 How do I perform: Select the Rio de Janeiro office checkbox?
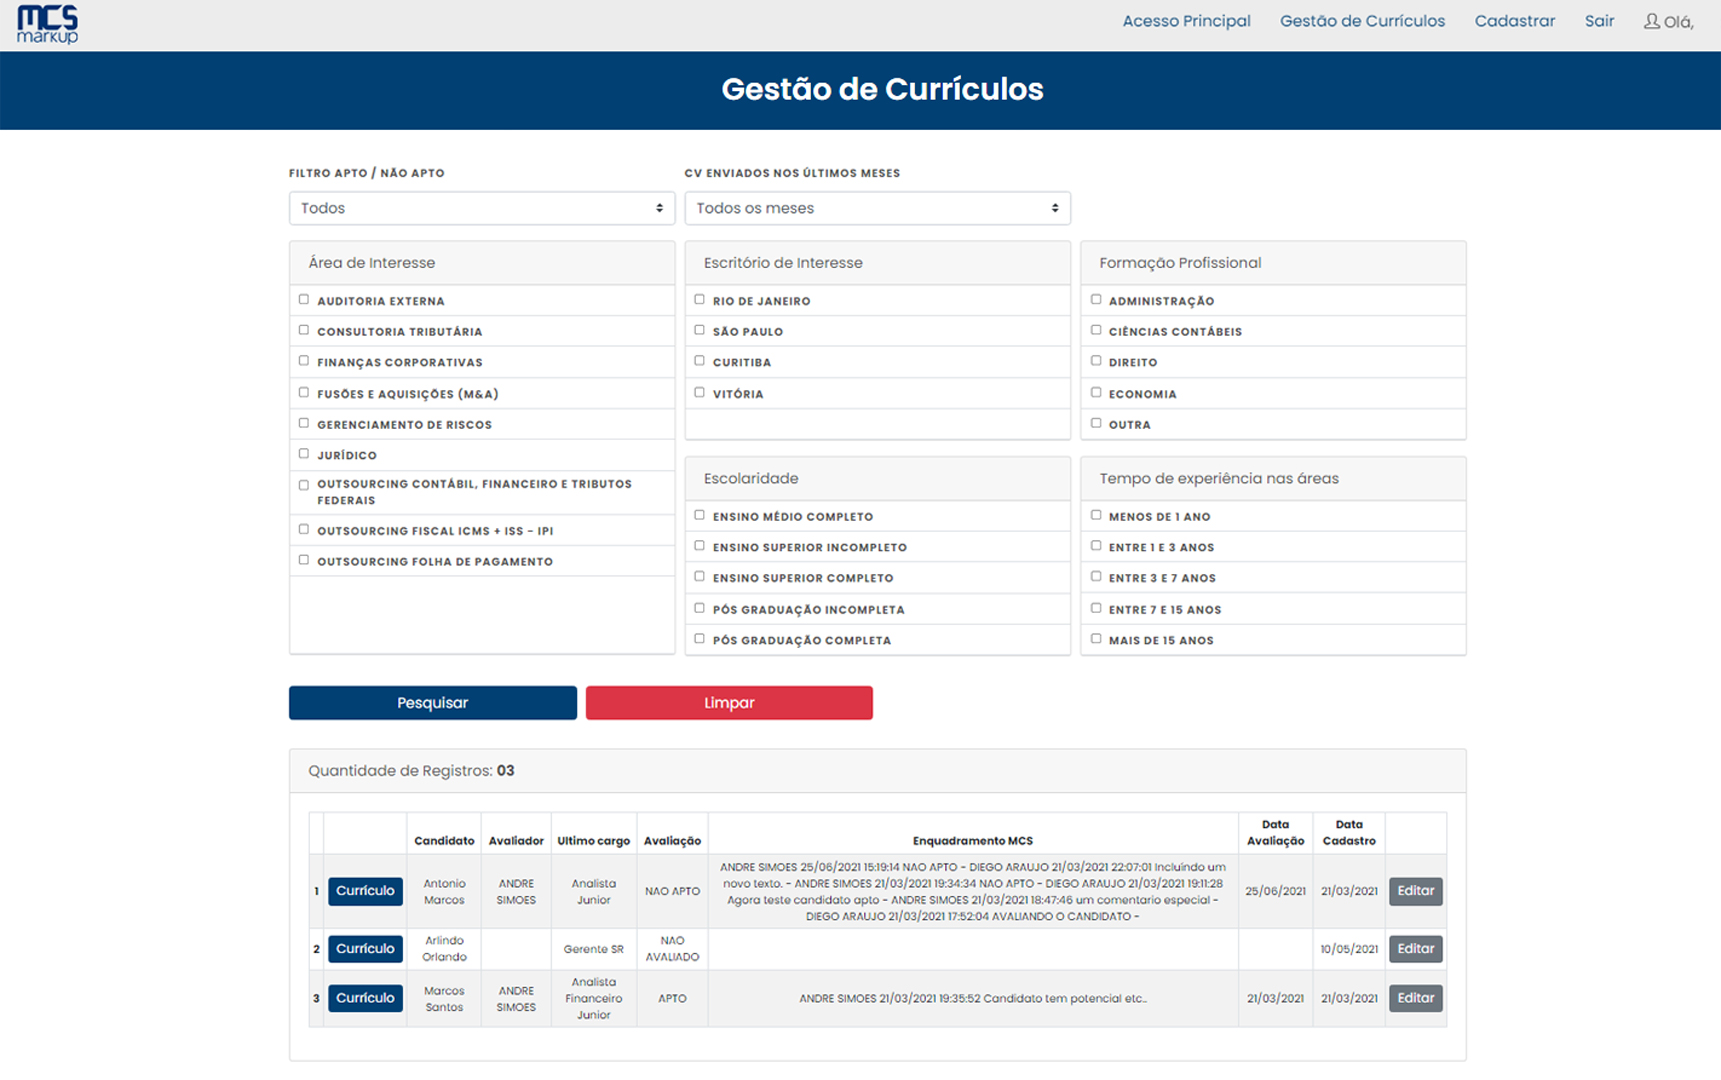pyautogui.click(x=700, y=299)
